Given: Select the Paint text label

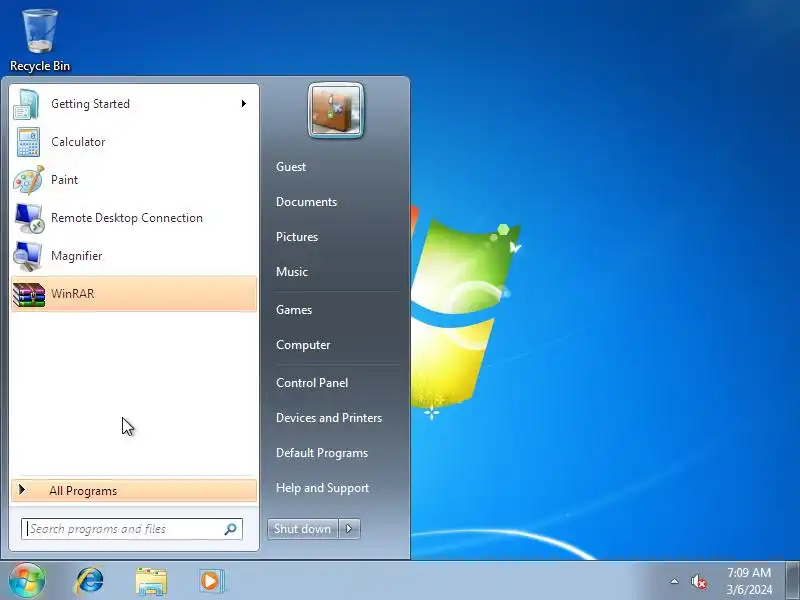Looking at the screenshot, I should pyautogui.click(x=64, y=180).
